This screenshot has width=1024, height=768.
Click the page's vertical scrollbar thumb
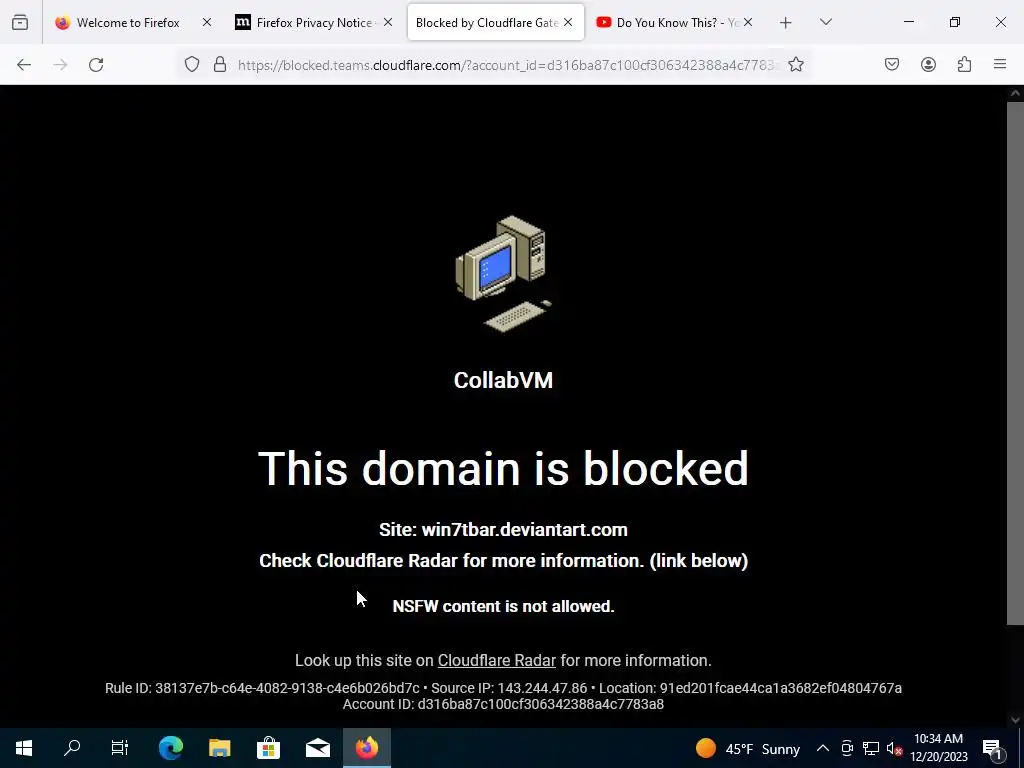(1015, 363)
